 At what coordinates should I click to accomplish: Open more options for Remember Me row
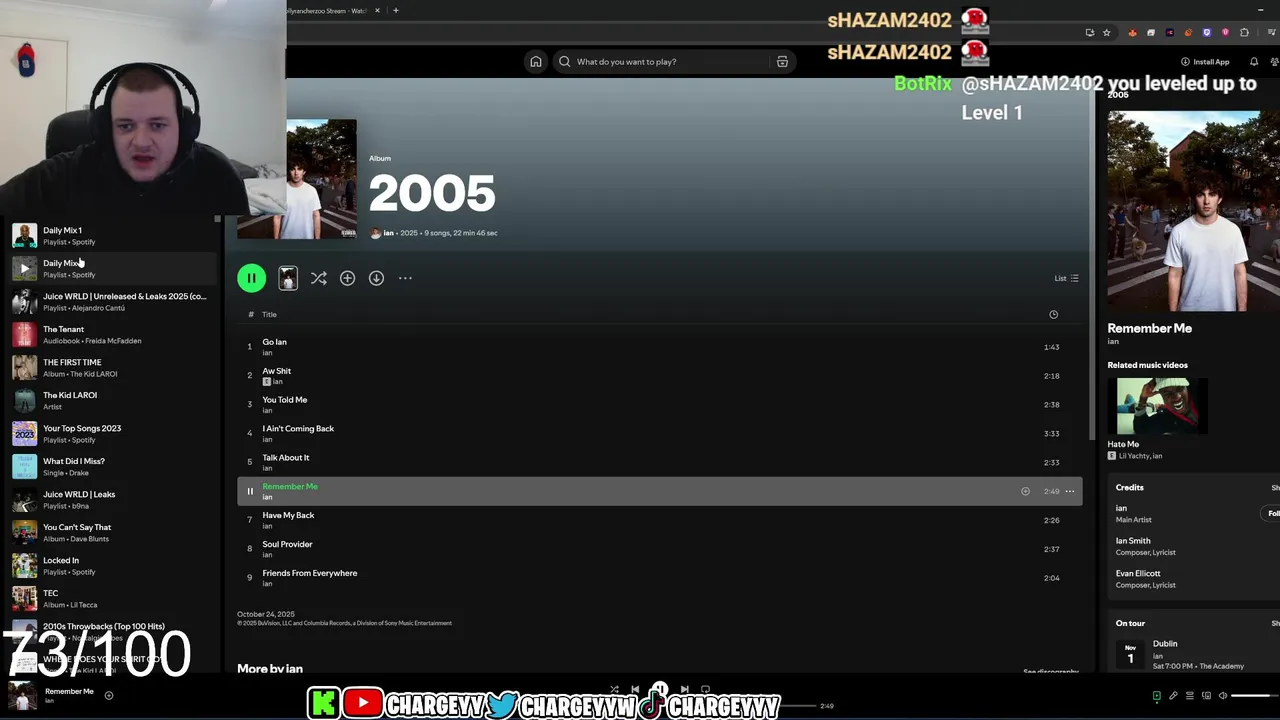(x=1070, y=491)
